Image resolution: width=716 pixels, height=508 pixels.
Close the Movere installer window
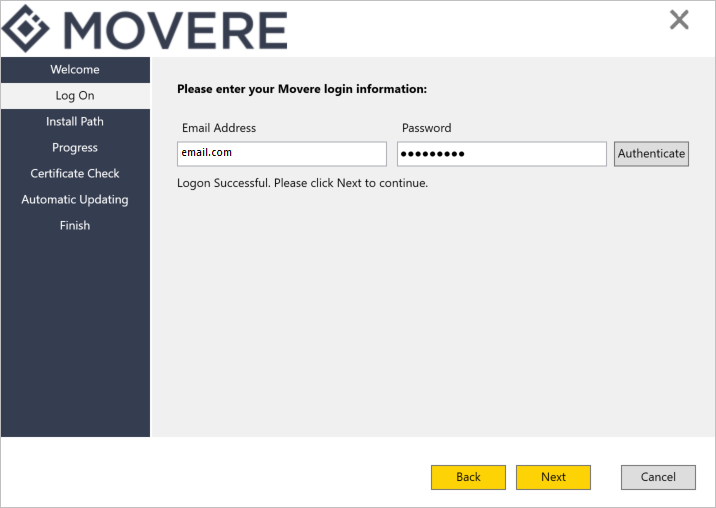[x=679, y=20]
